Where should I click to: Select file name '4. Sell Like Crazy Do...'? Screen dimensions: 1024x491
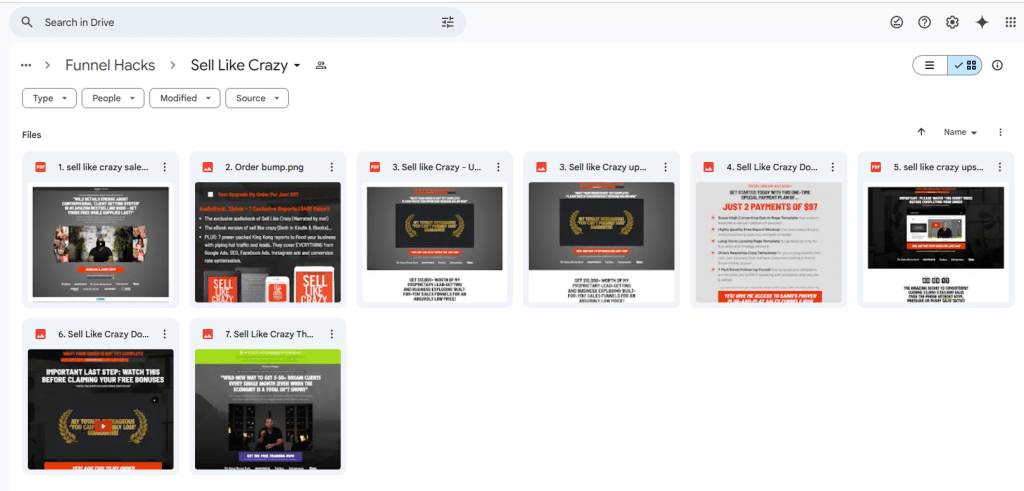click(x=772, y=167)
